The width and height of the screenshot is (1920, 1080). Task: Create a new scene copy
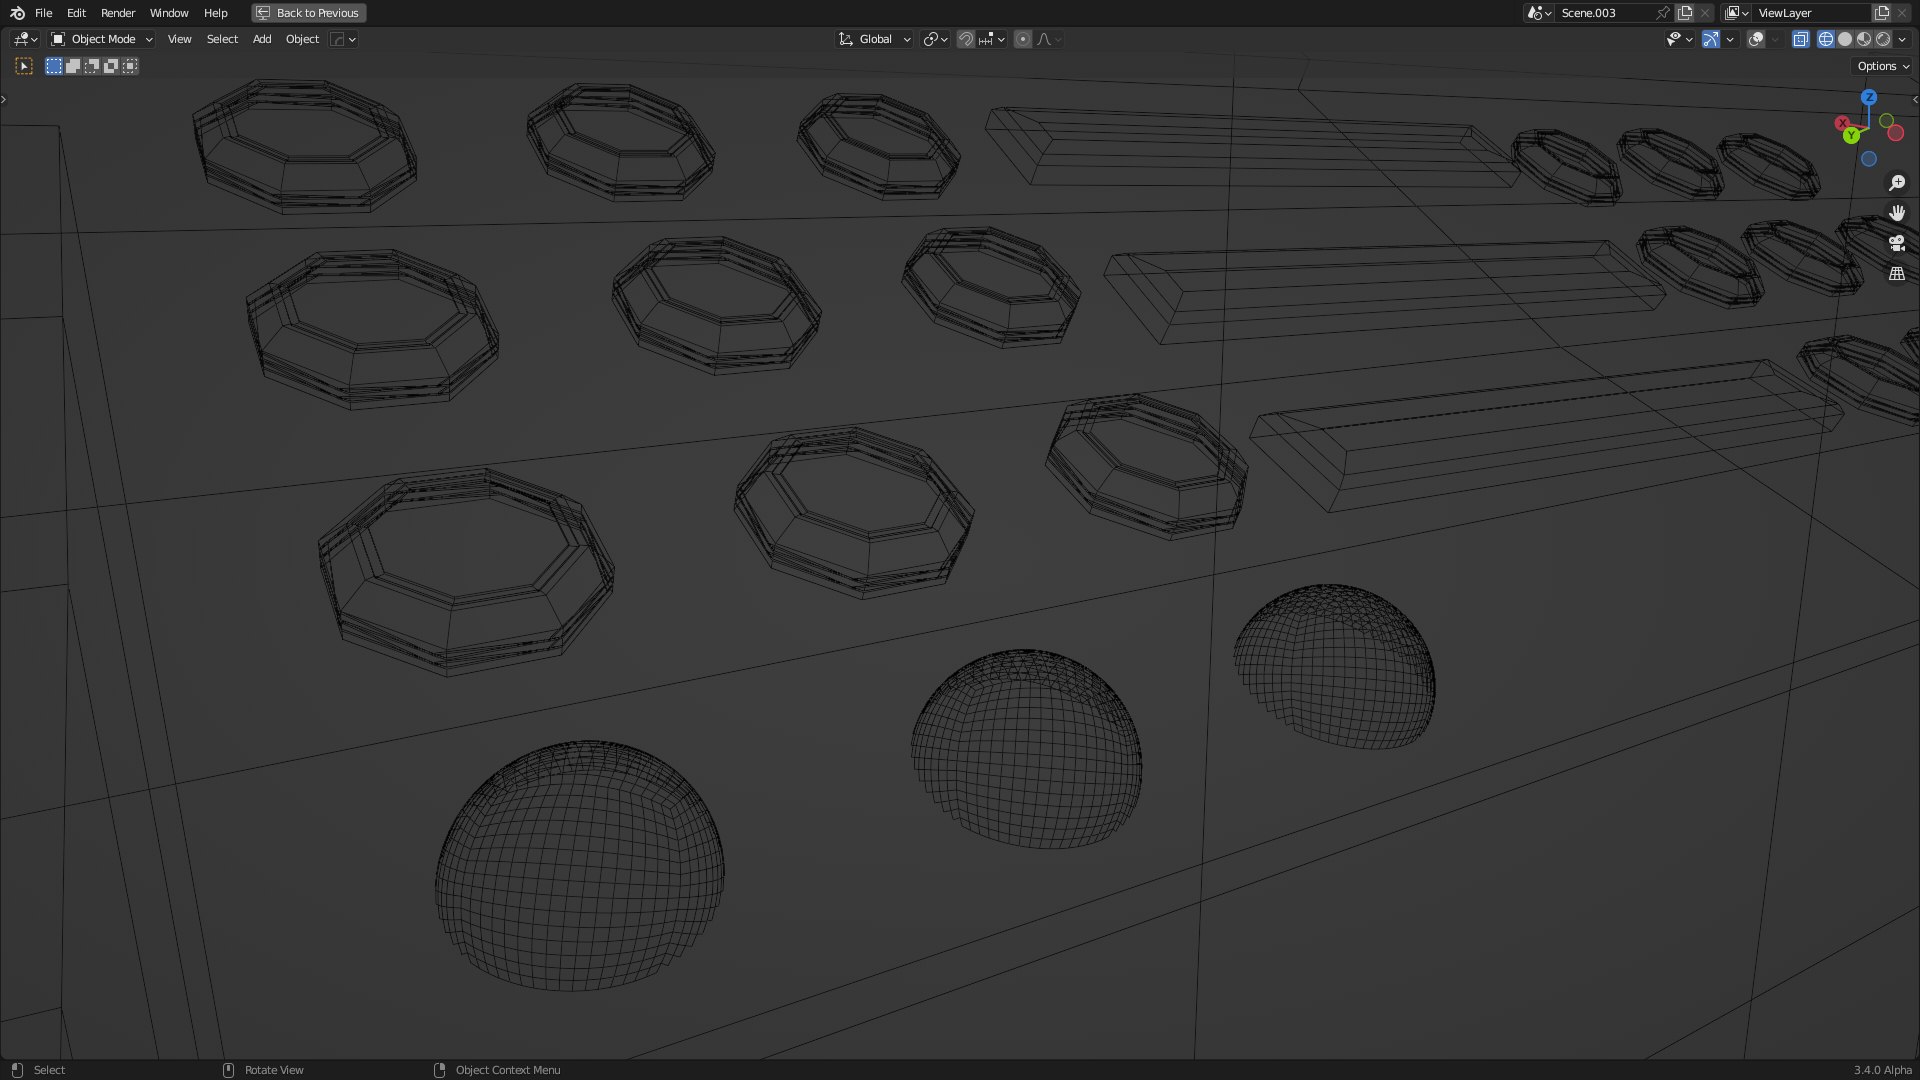click(x=1685, y=13)
